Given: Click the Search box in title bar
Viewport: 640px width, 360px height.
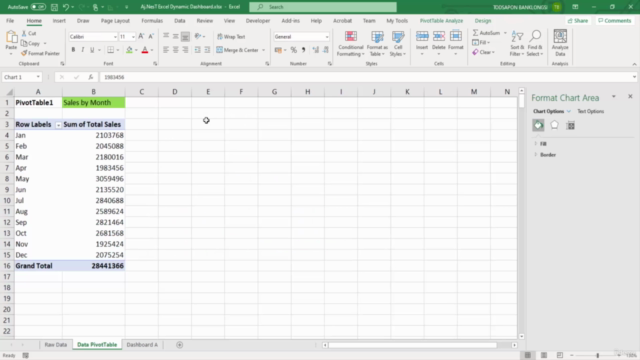Looking at the screenshot, I should 322,7.
